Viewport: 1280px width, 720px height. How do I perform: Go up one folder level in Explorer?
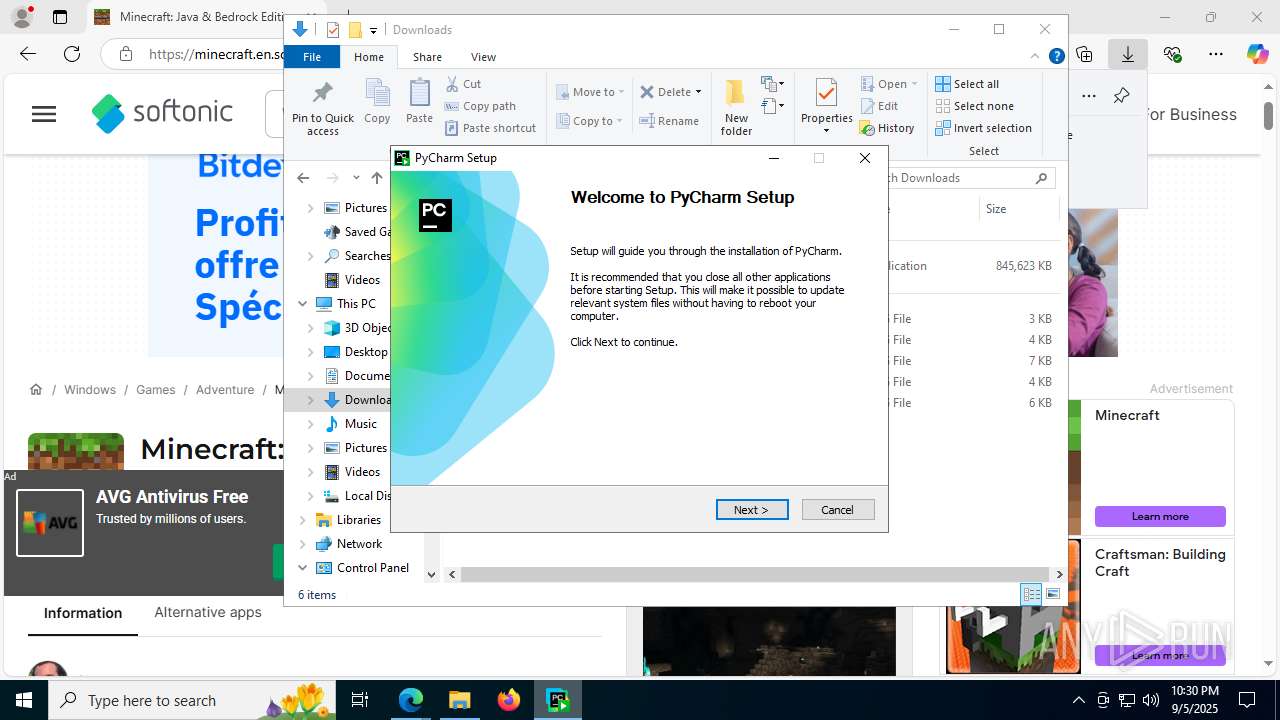pos(376,178)
